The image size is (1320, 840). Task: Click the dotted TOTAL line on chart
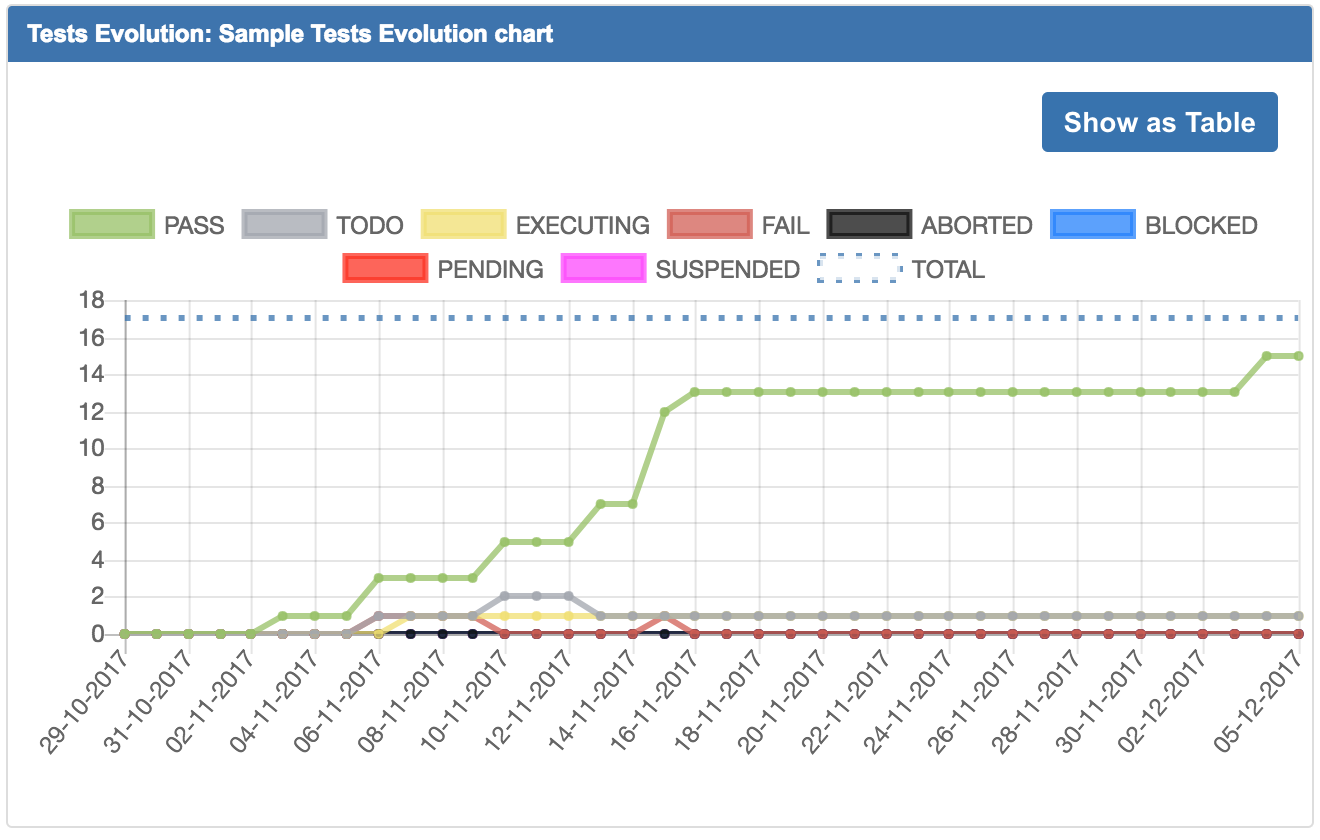coord(700,318)
